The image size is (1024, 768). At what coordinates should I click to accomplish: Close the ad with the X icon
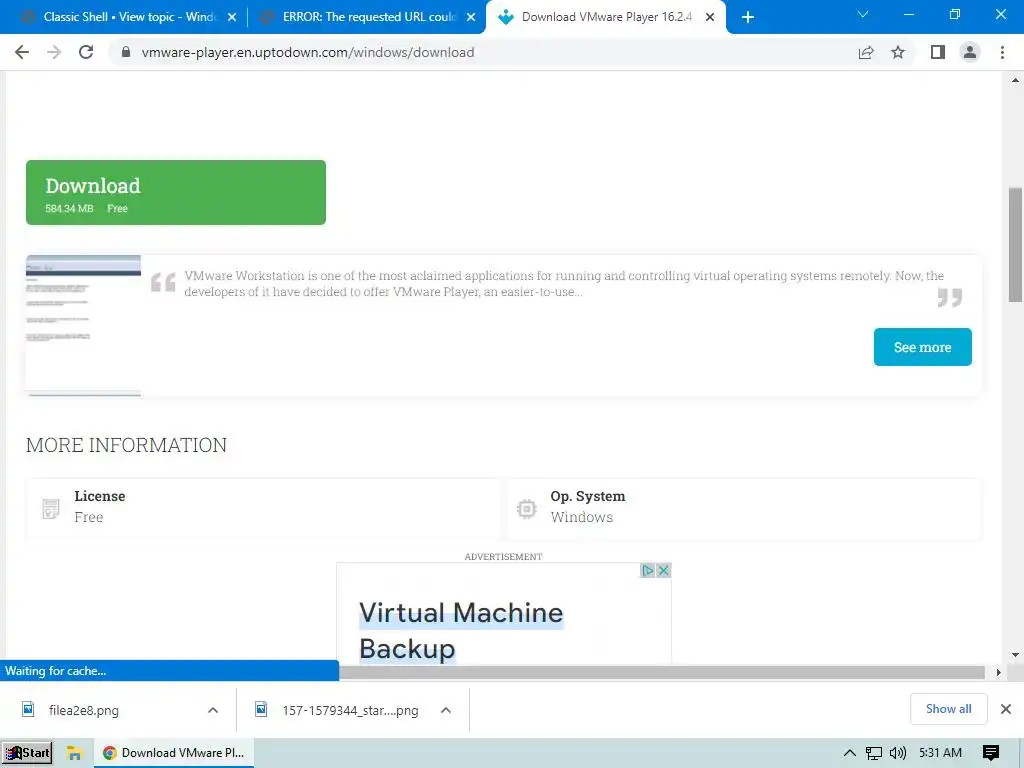(663, 570)
